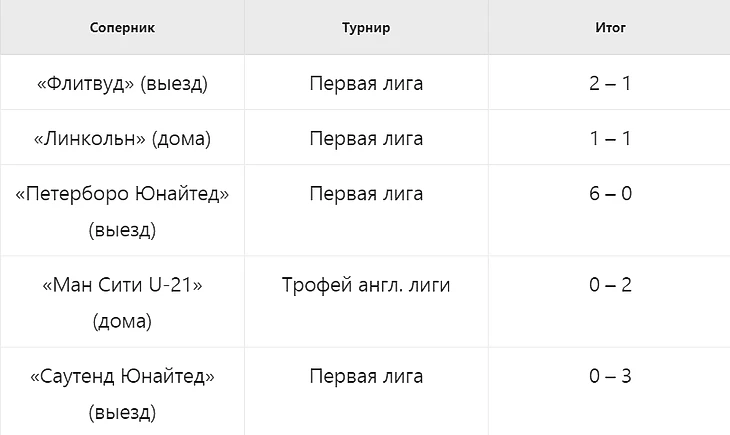
Task: Click the Итог column header
Action: point(610,27)
